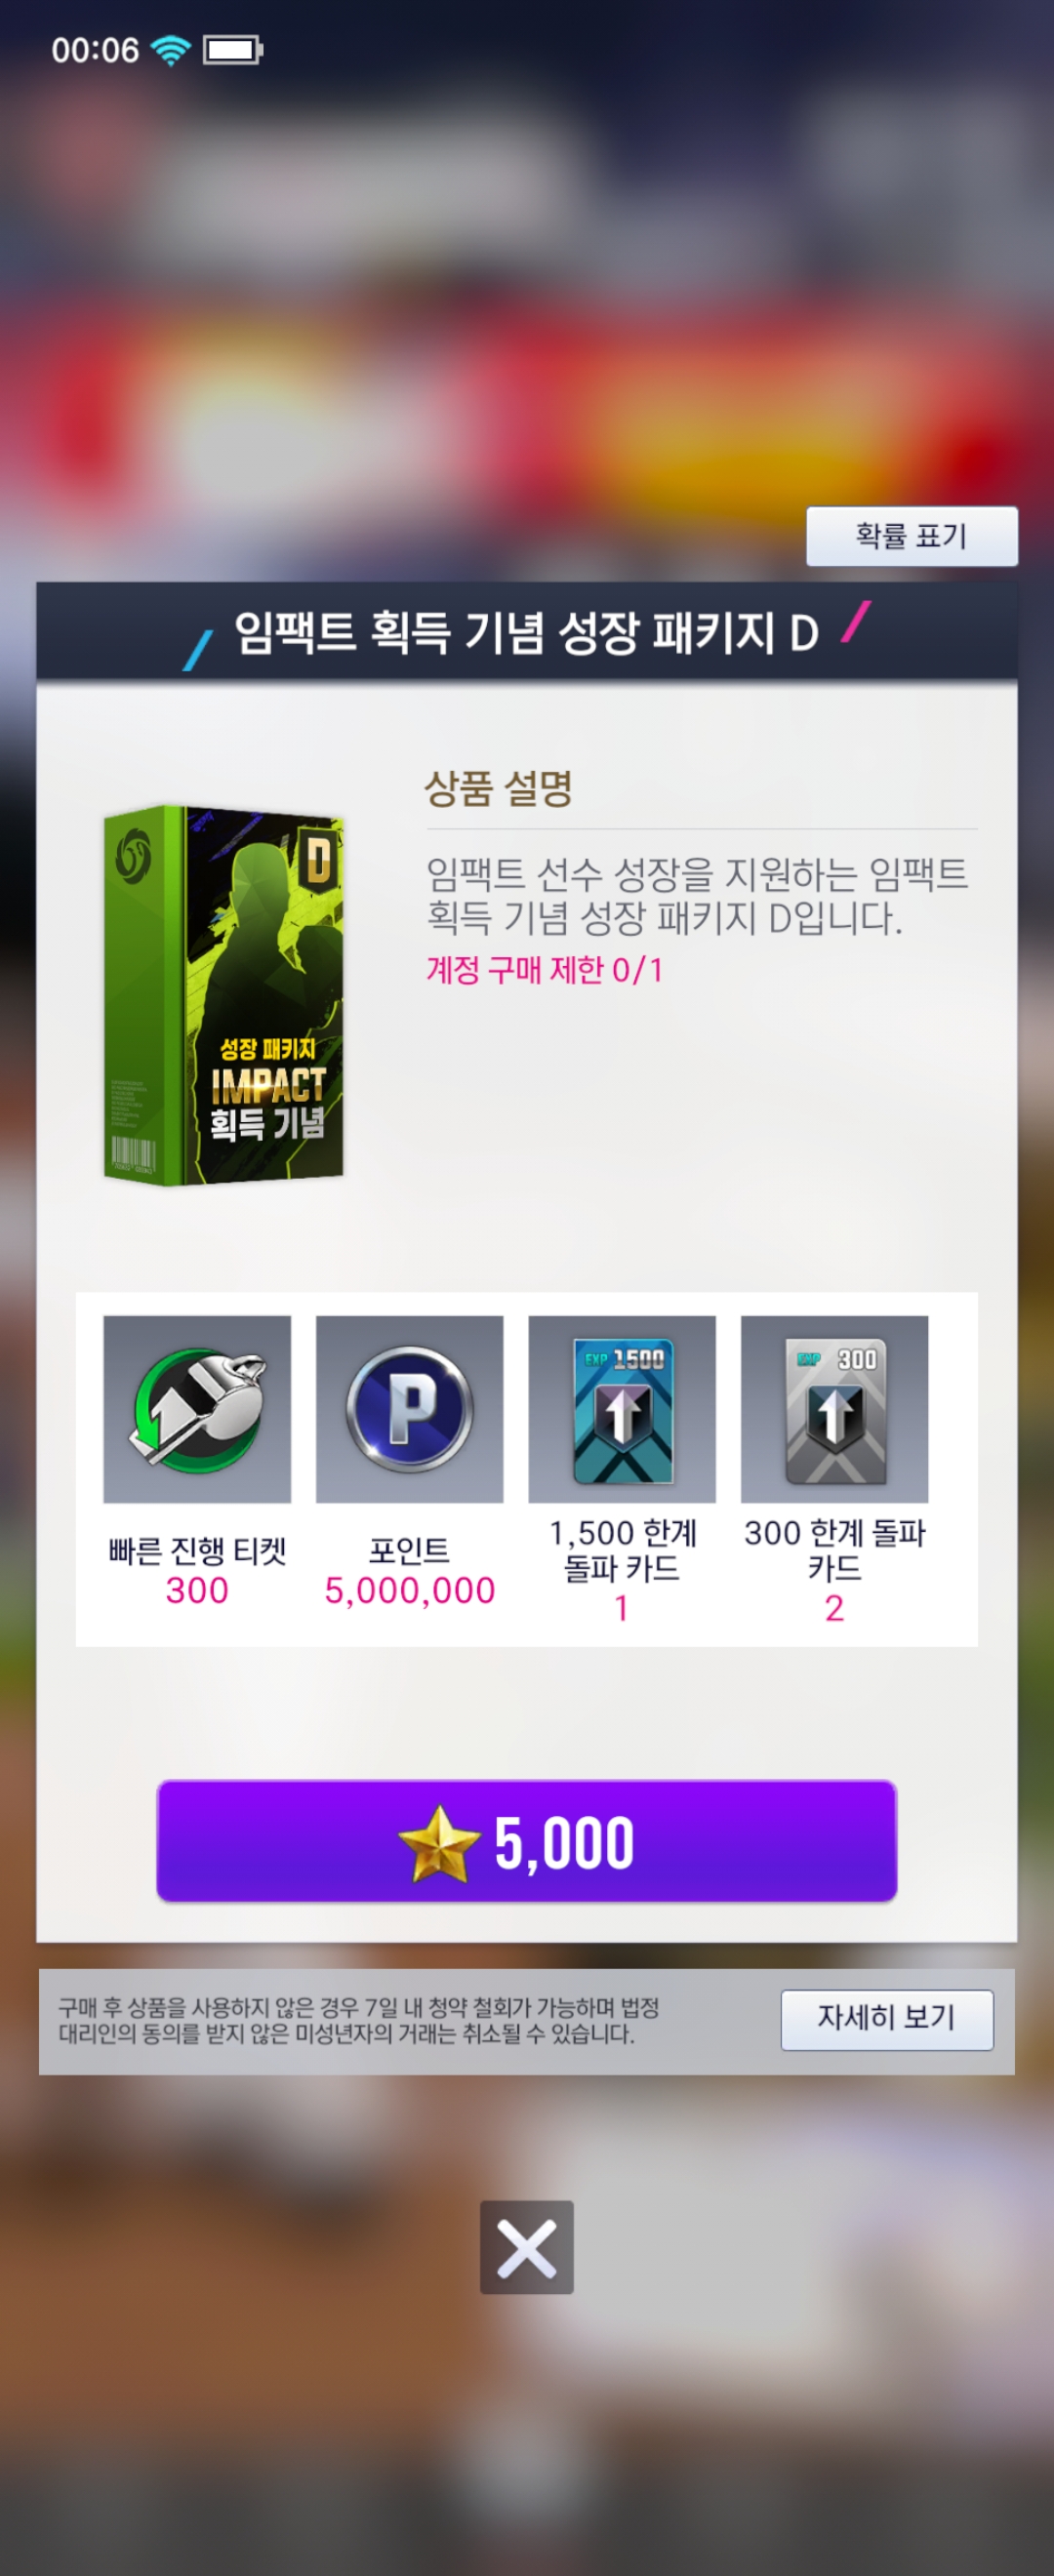Tap the gold star currency icon
Image resolution: width=1054 pixels, height=2576 pixels.
click(x=438, y=1843)
